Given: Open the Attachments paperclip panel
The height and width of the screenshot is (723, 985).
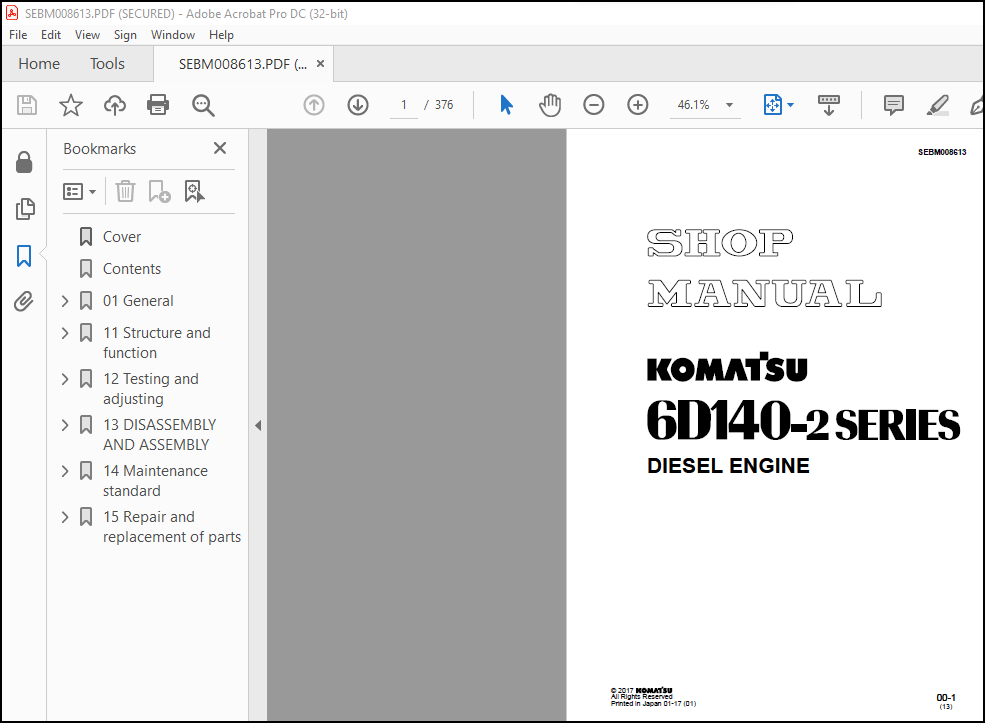Looking at the screenshot, I should click(x=24, y=302).
